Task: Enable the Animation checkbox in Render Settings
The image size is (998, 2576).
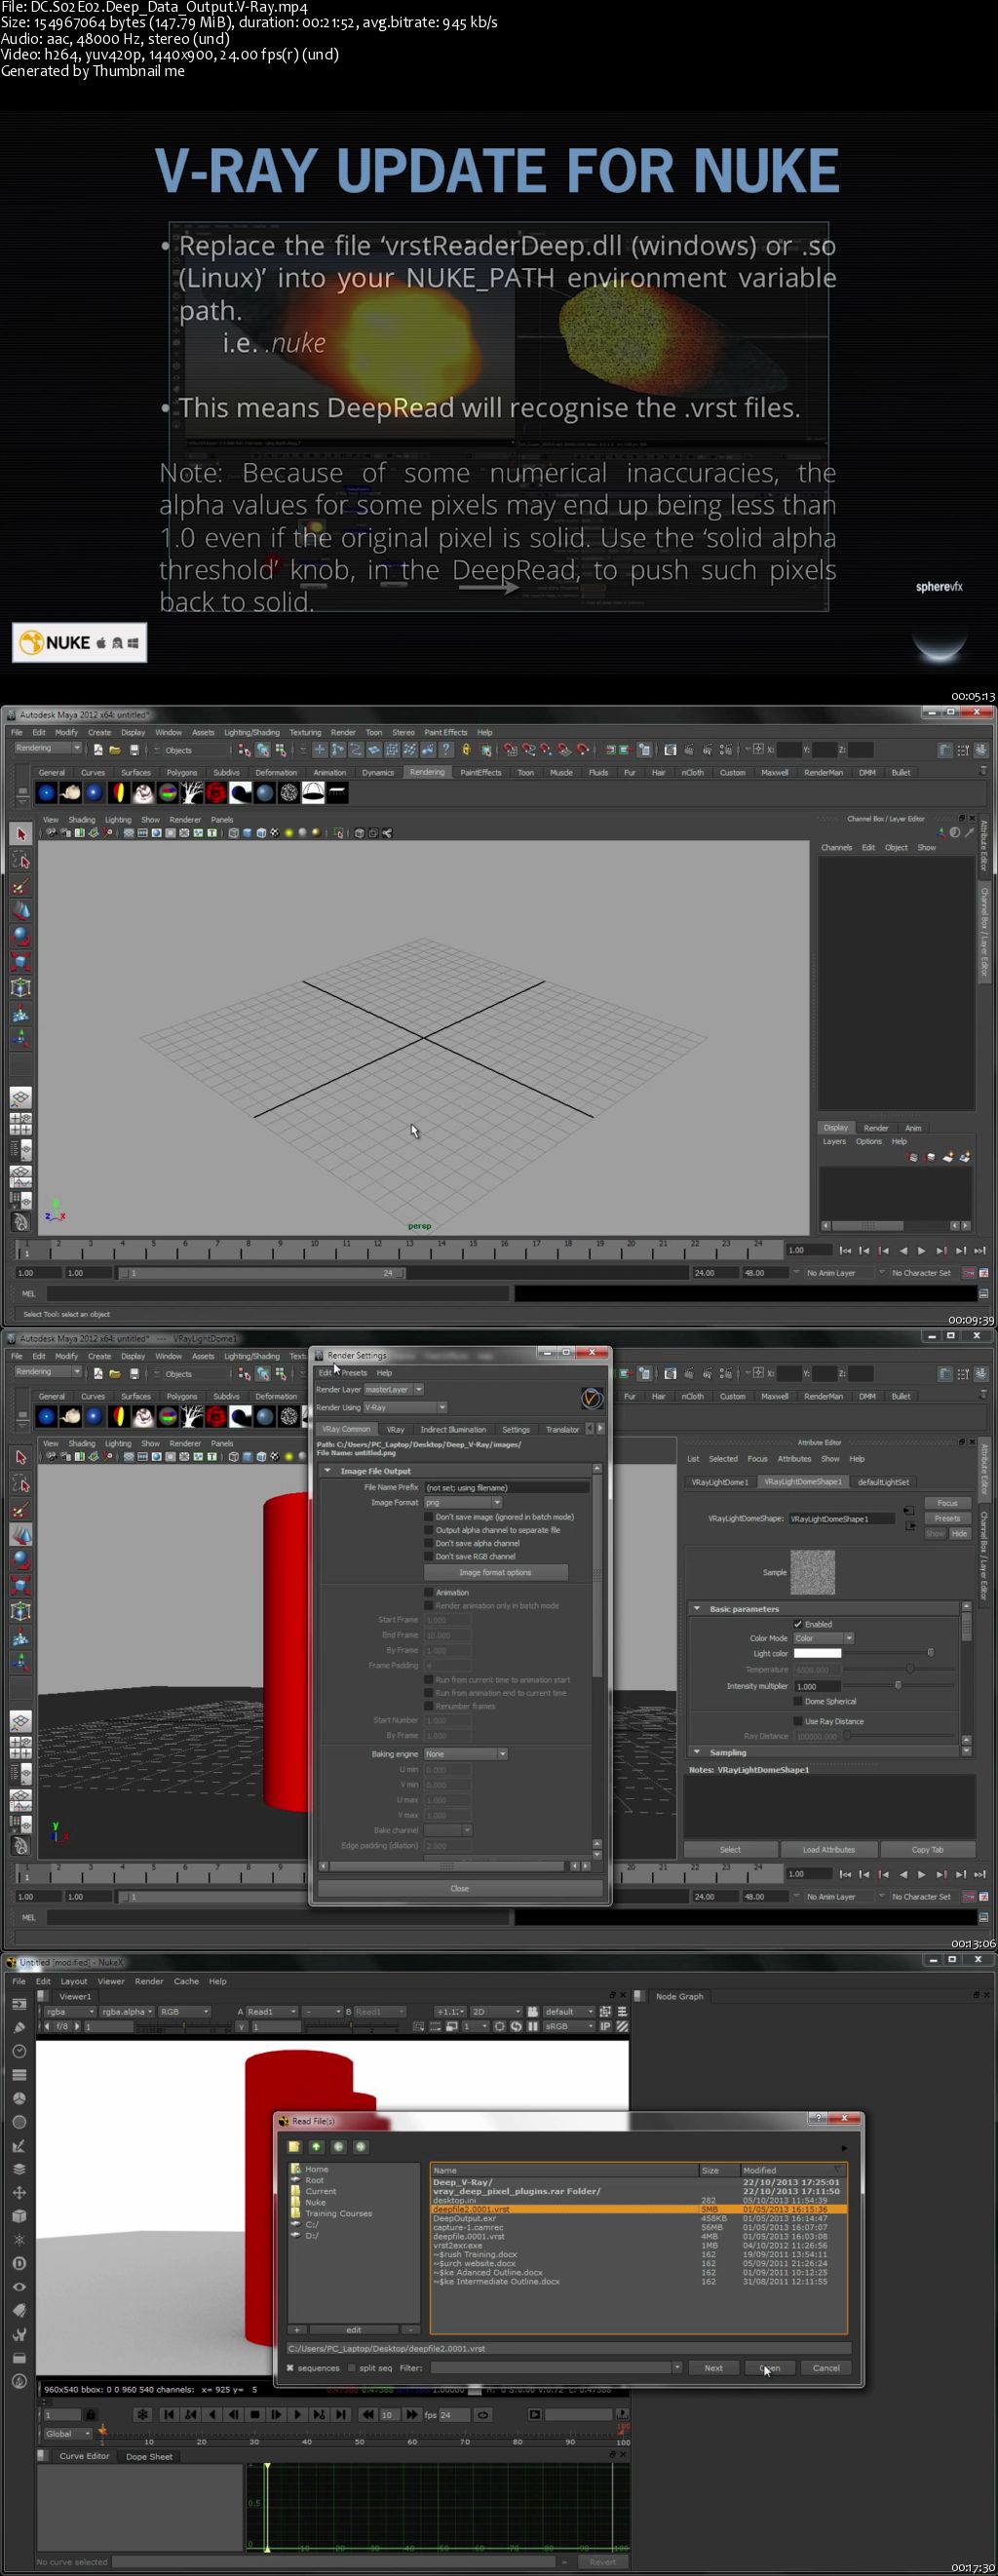Action: click(x=429, y=1592)
